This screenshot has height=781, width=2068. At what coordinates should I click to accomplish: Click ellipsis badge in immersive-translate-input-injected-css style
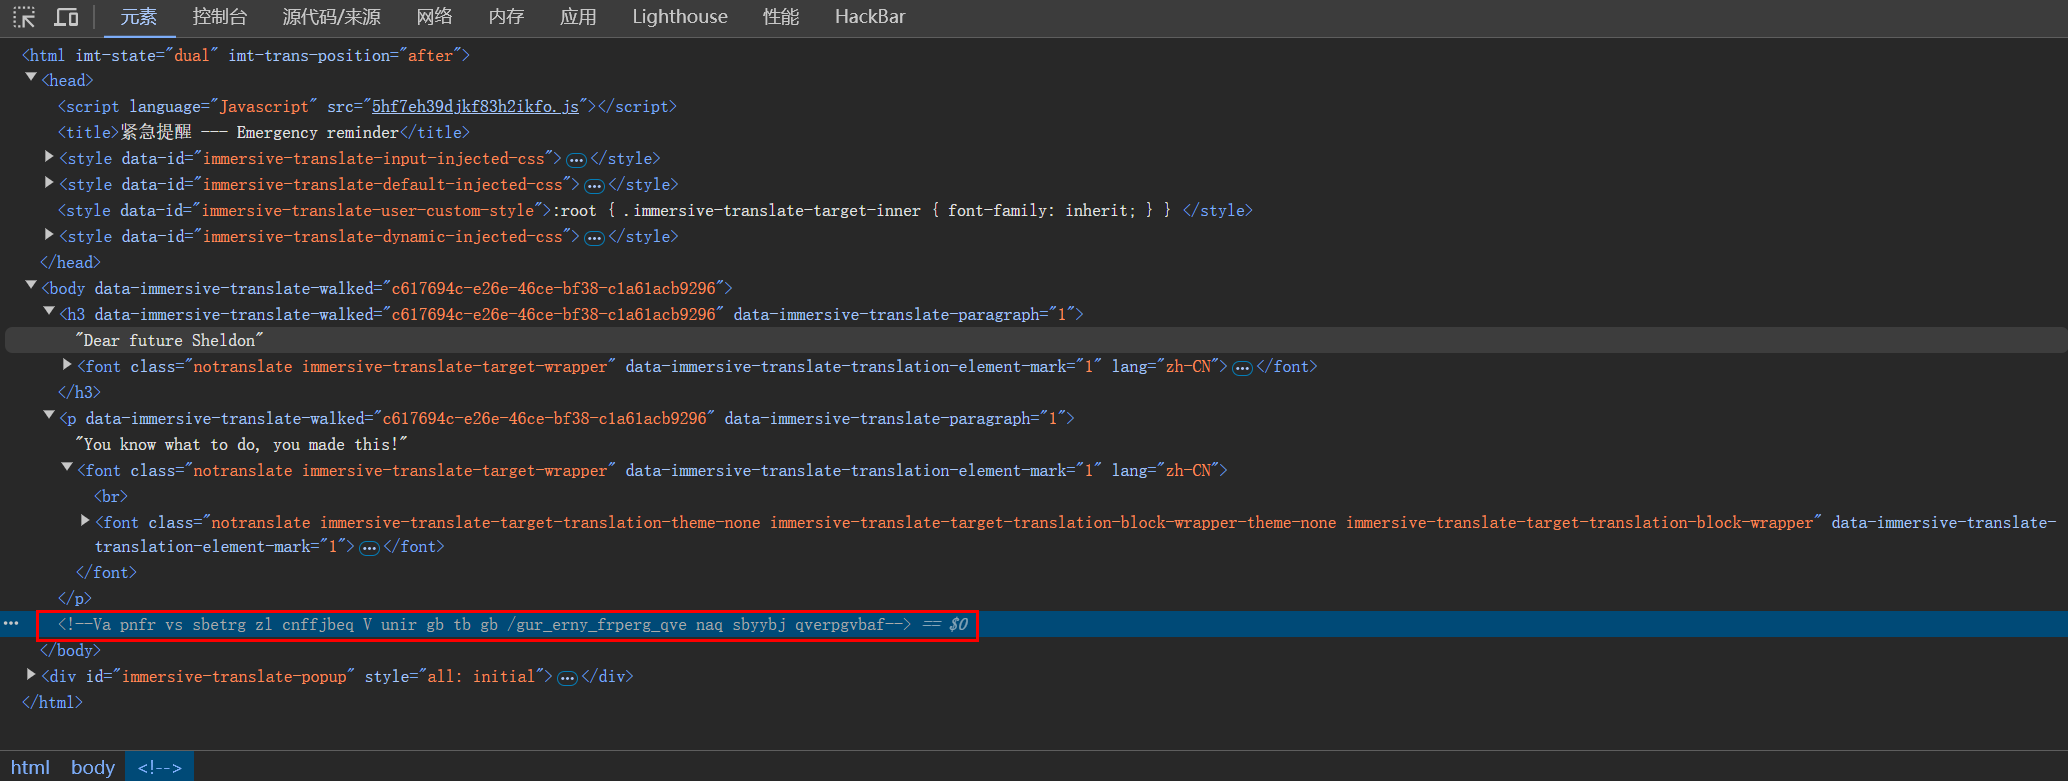point(576,160)
